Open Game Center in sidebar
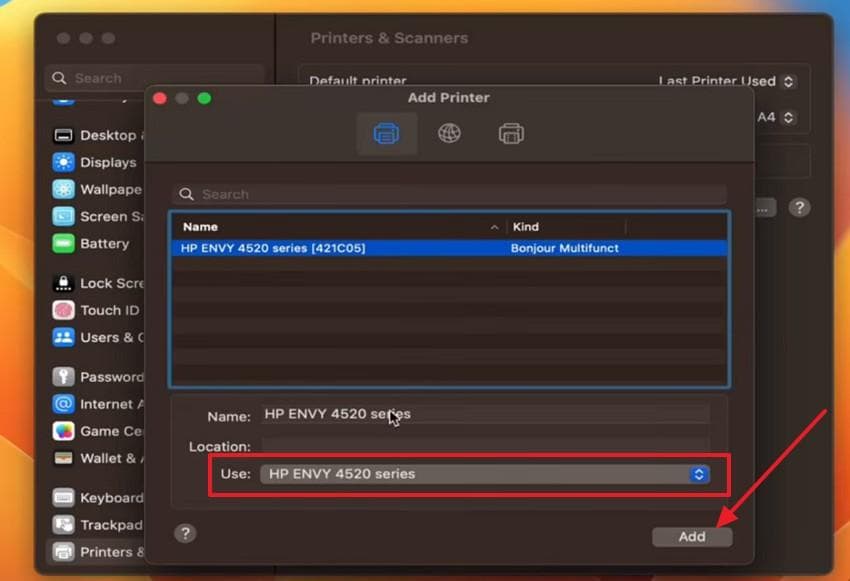The width and height of the screenshot is (850, 581). click(x=98, y=431)
